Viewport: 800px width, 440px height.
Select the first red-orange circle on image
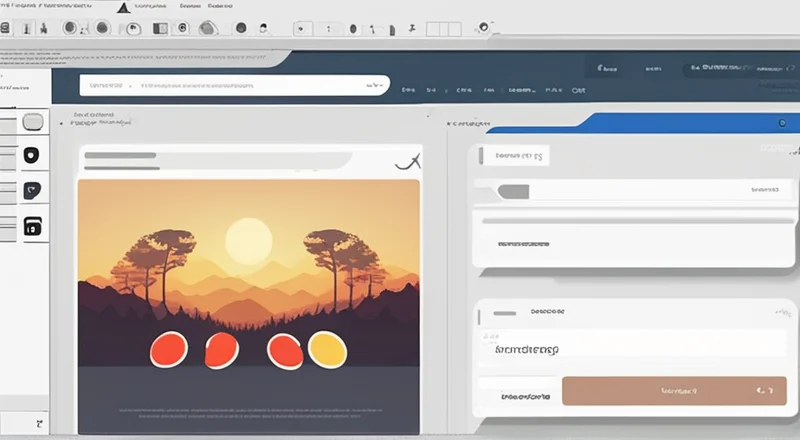pos(168,349)
